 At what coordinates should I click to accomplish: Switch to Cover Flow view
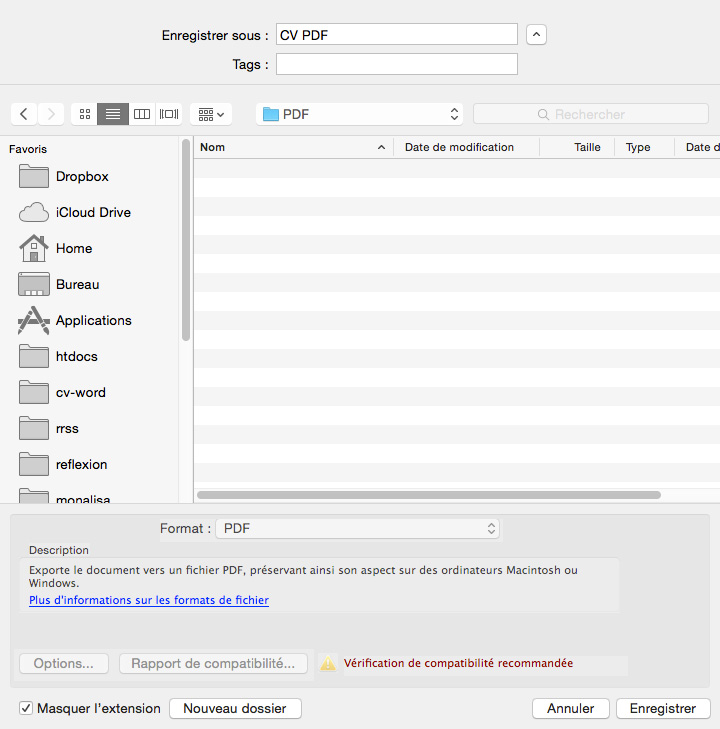(169, 114)
